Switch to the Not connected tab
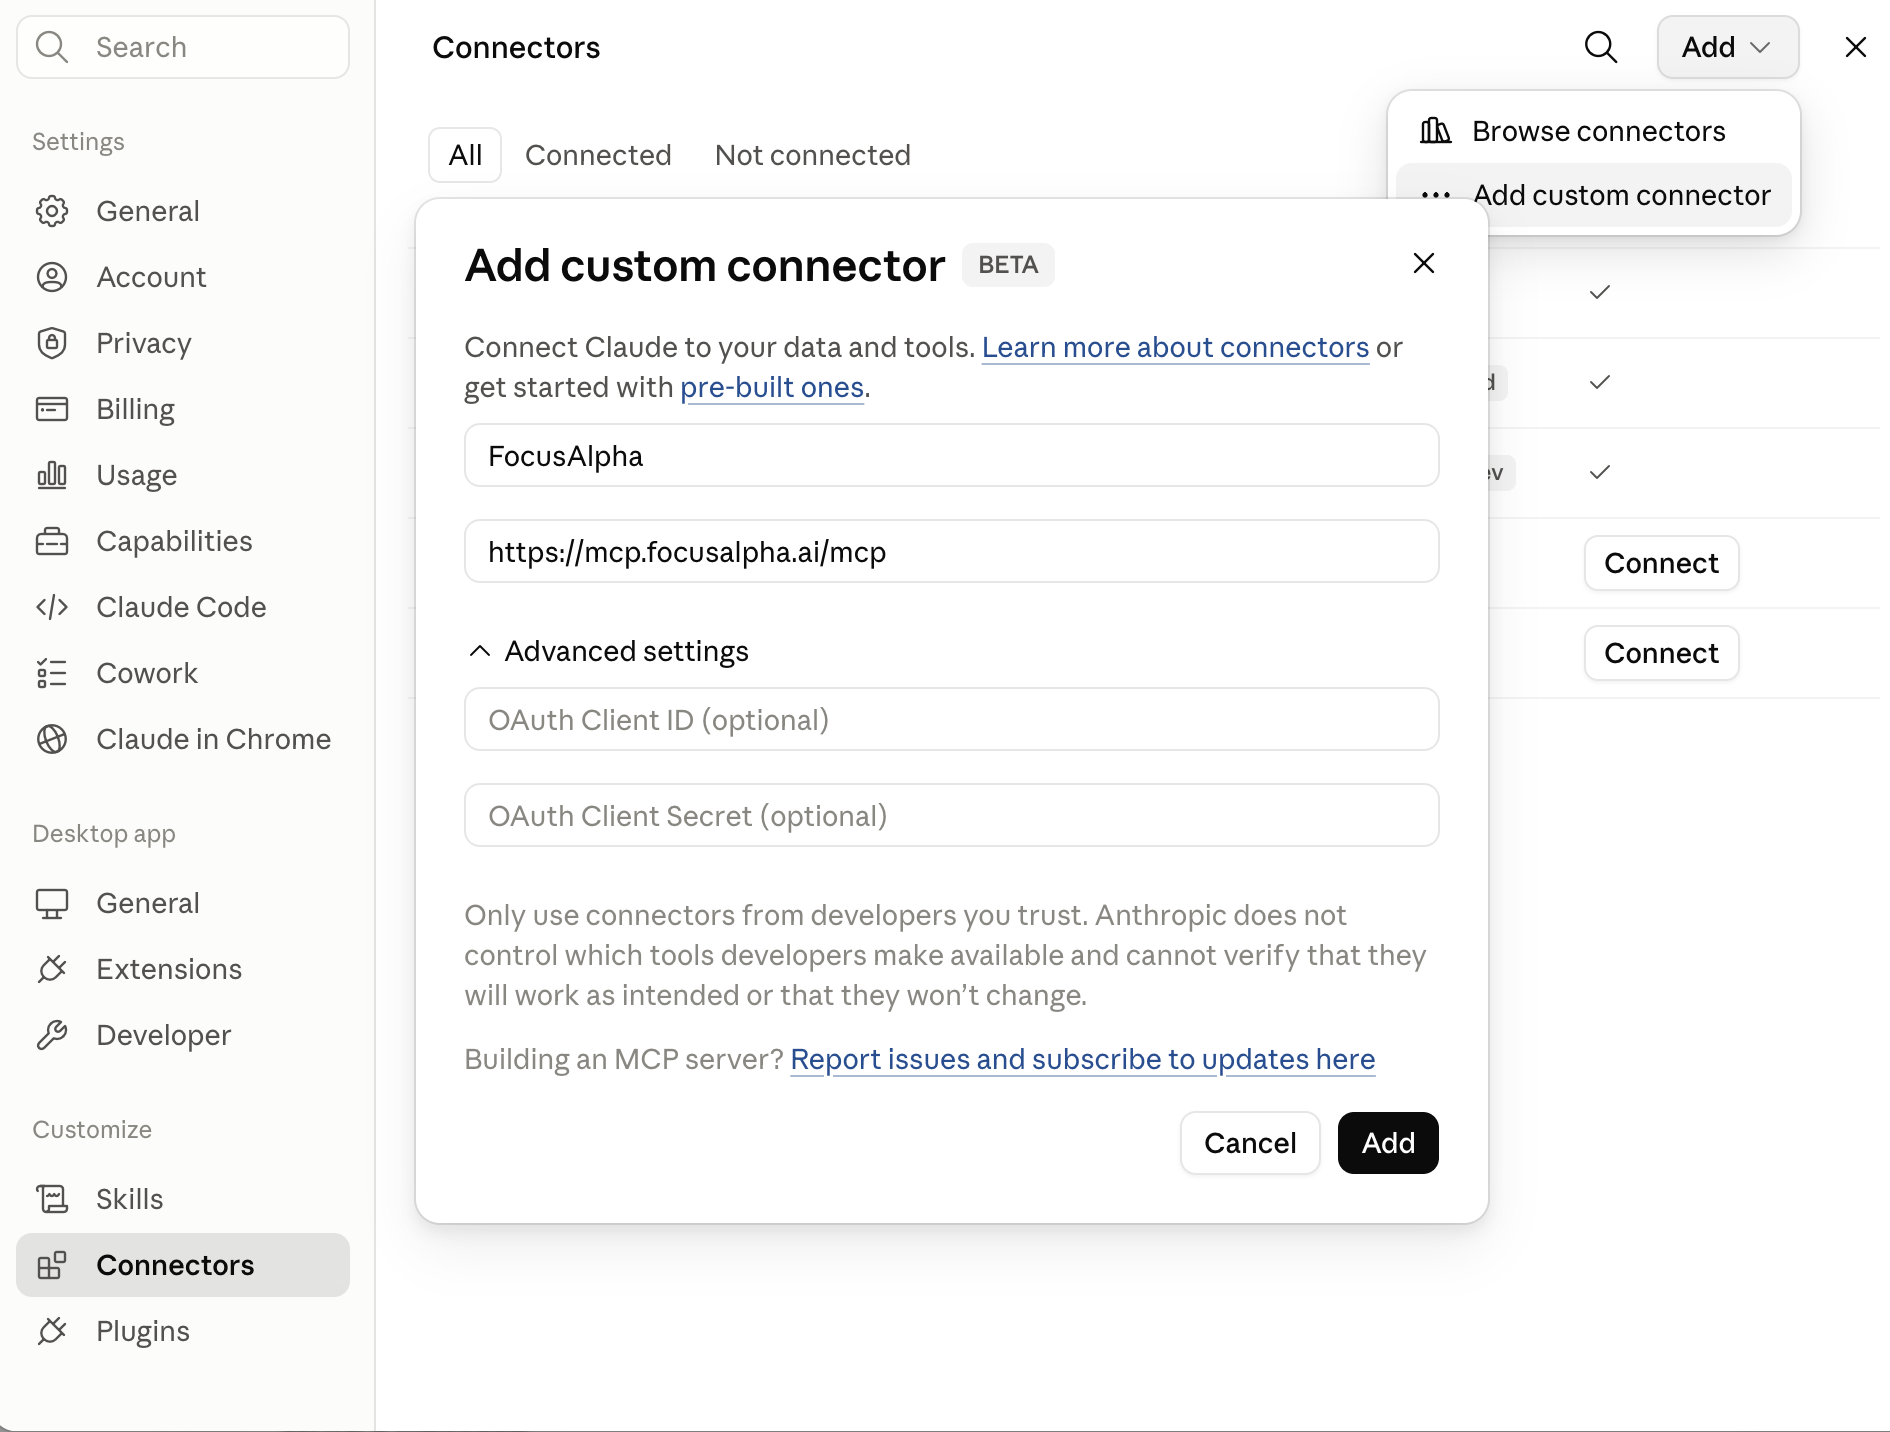This screenshot has height=1432, width=1890. coord(813,155)
